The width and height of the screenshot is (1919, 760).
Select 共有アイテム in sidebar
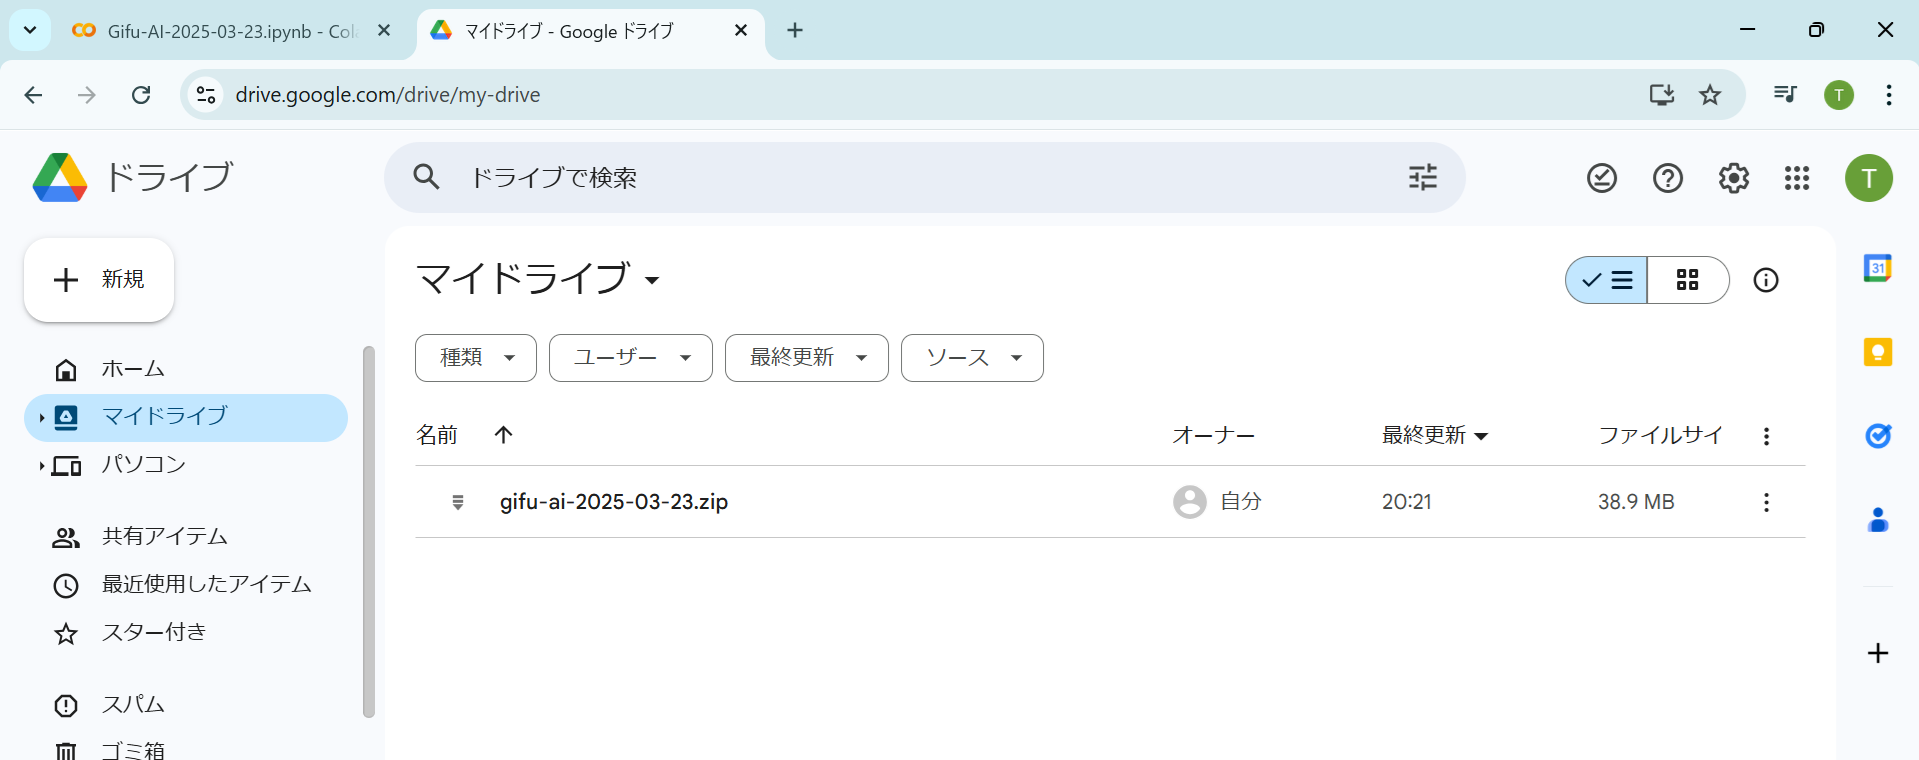coord(186,538)
